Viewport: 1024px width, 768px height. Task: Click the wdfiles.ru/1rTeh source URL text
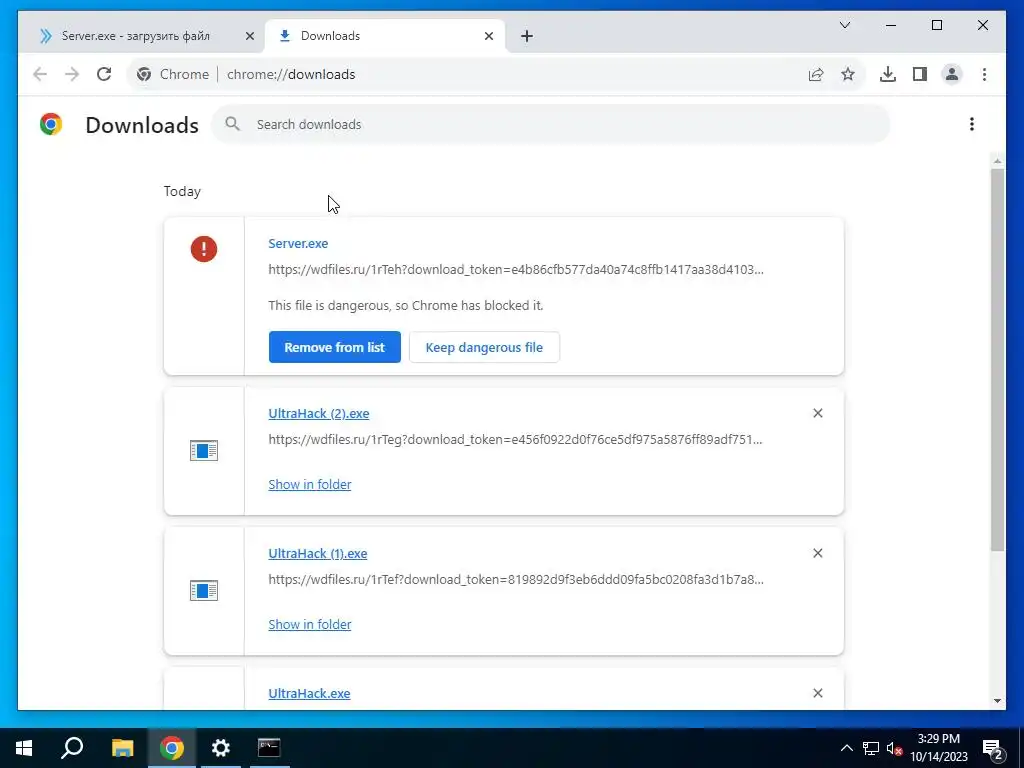click(516, 269)
